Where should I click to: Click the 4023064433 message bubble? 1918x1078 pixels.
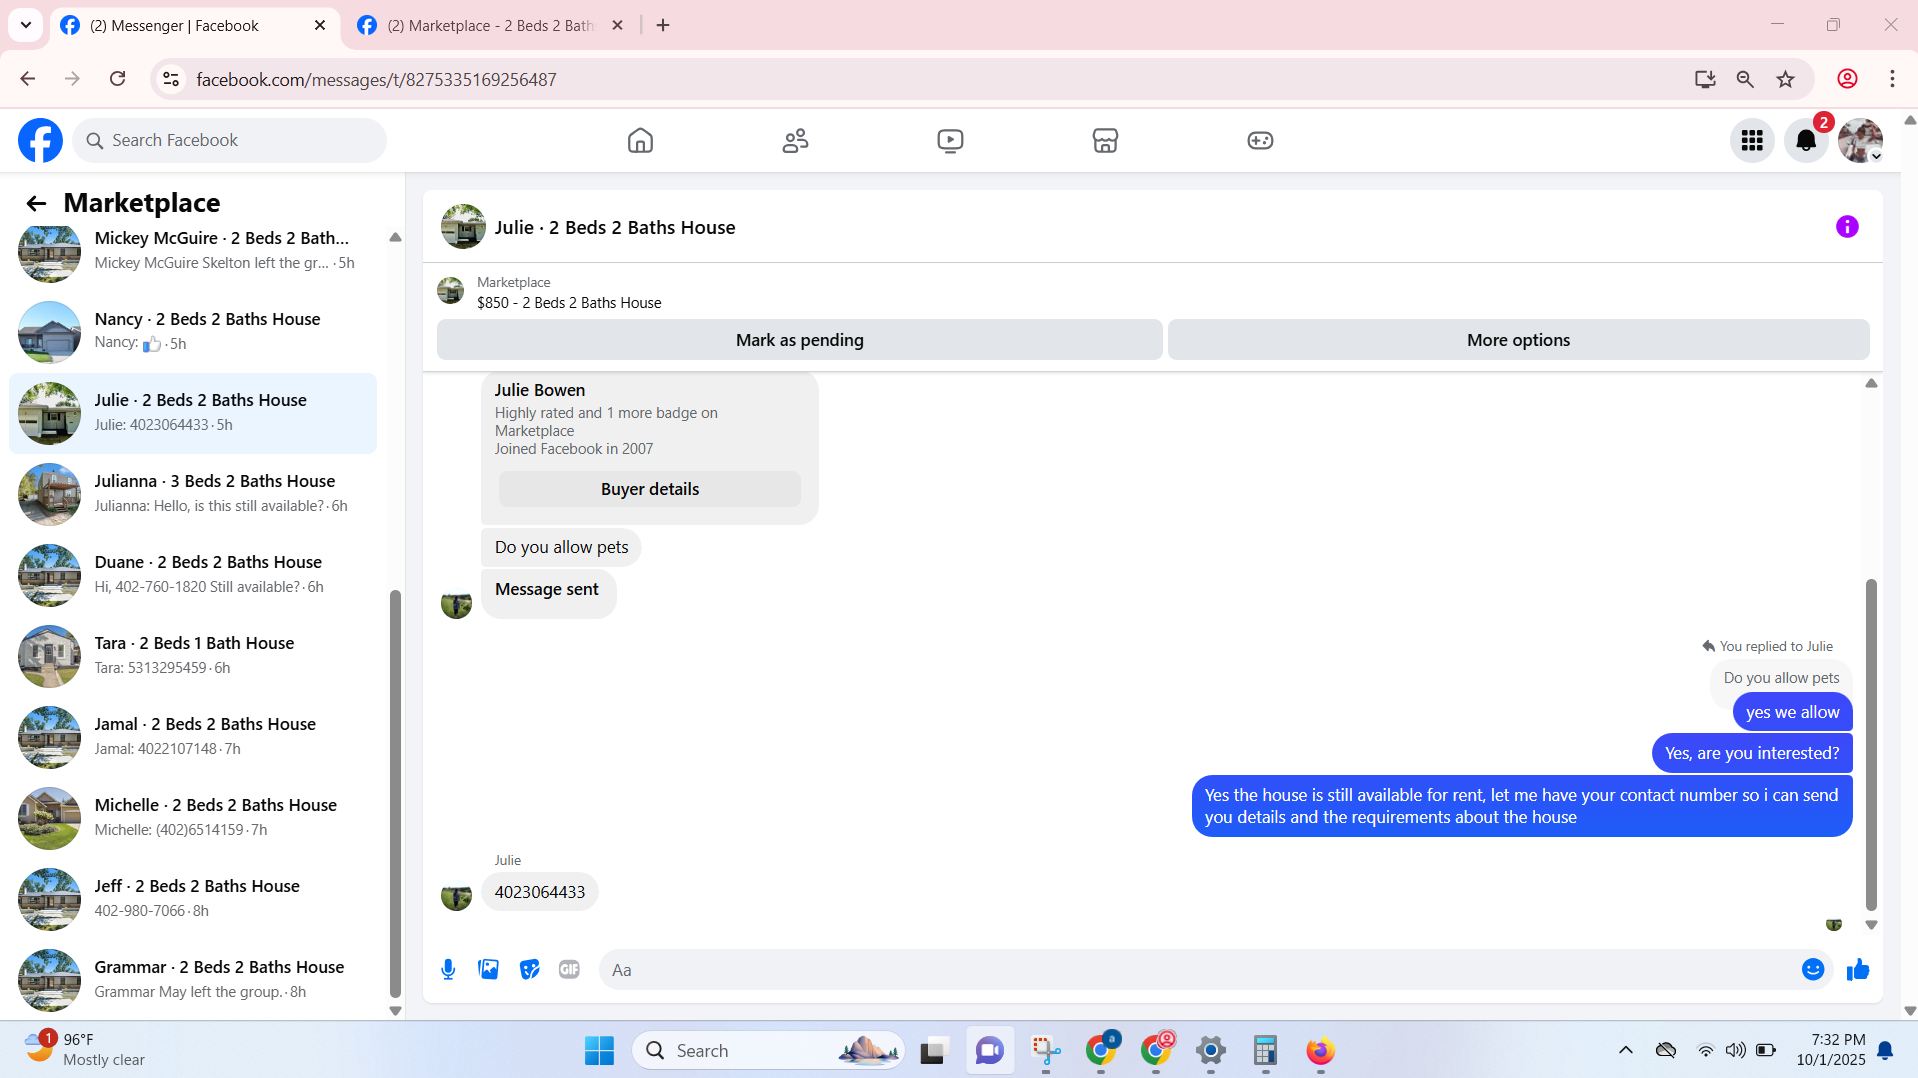click(x=540, y=892)
